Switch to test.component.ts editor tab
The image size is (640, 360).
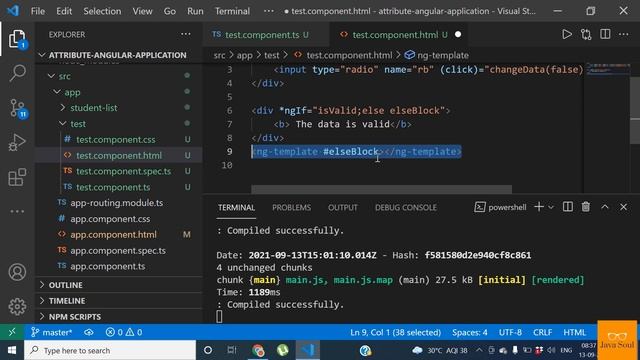click(x=266, y=35)
